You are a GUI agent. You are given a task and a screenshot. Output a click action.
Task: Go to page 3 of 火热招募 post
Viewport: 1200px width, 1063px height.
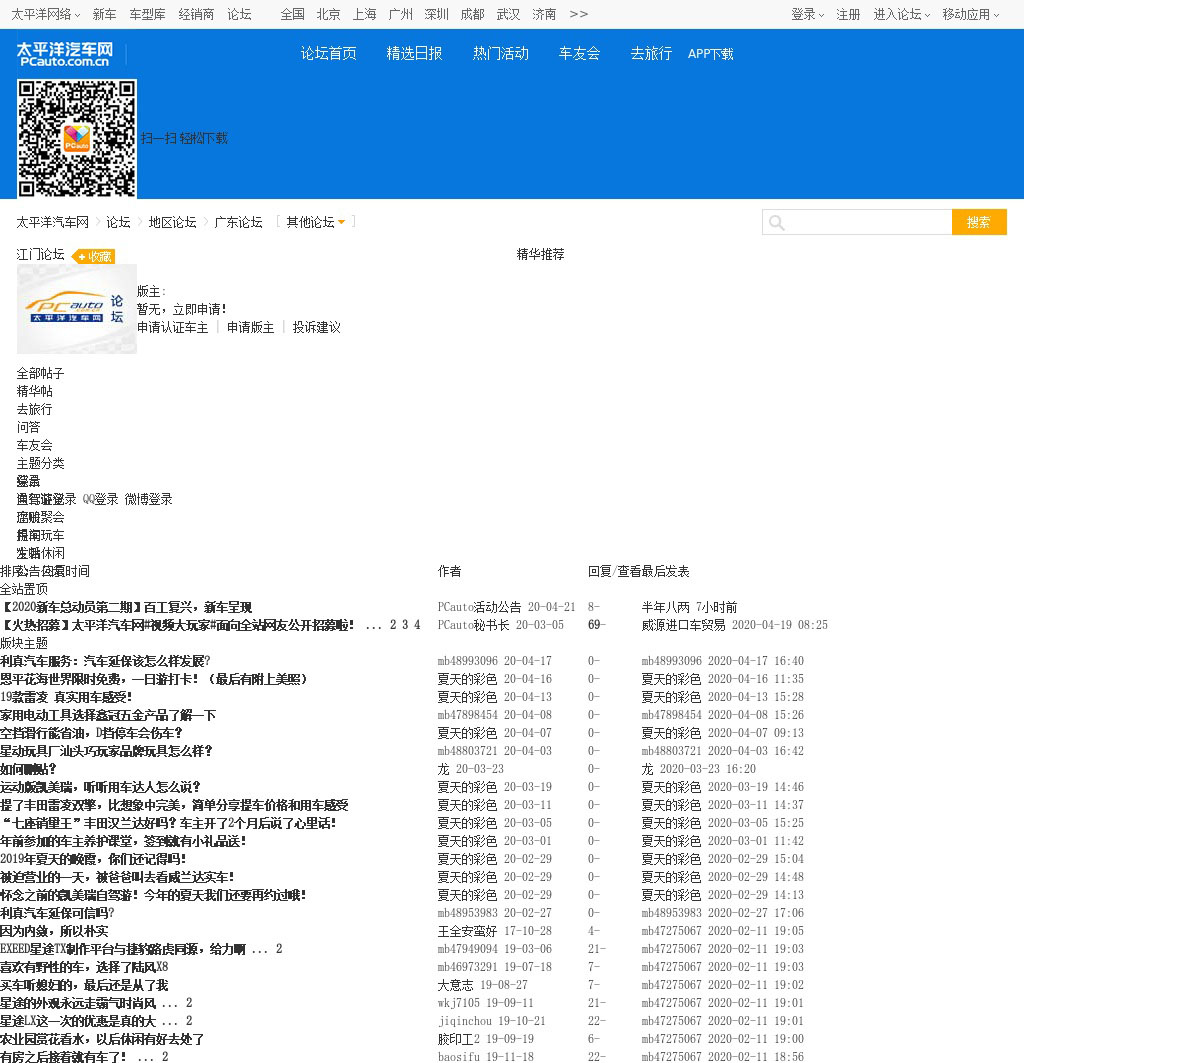click(x=405, y=625)
